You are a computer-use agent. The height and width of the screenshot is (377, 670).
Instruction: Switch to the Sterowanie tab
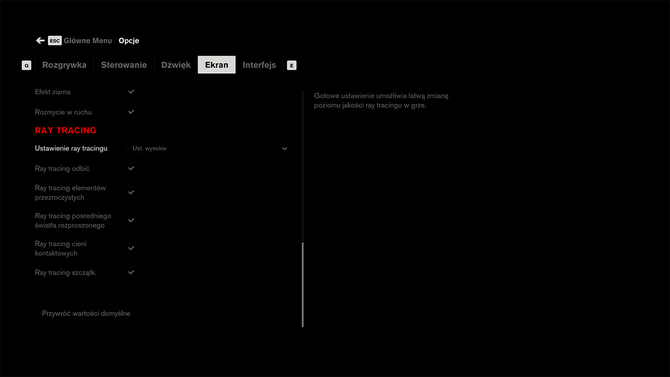pos(124,65)
